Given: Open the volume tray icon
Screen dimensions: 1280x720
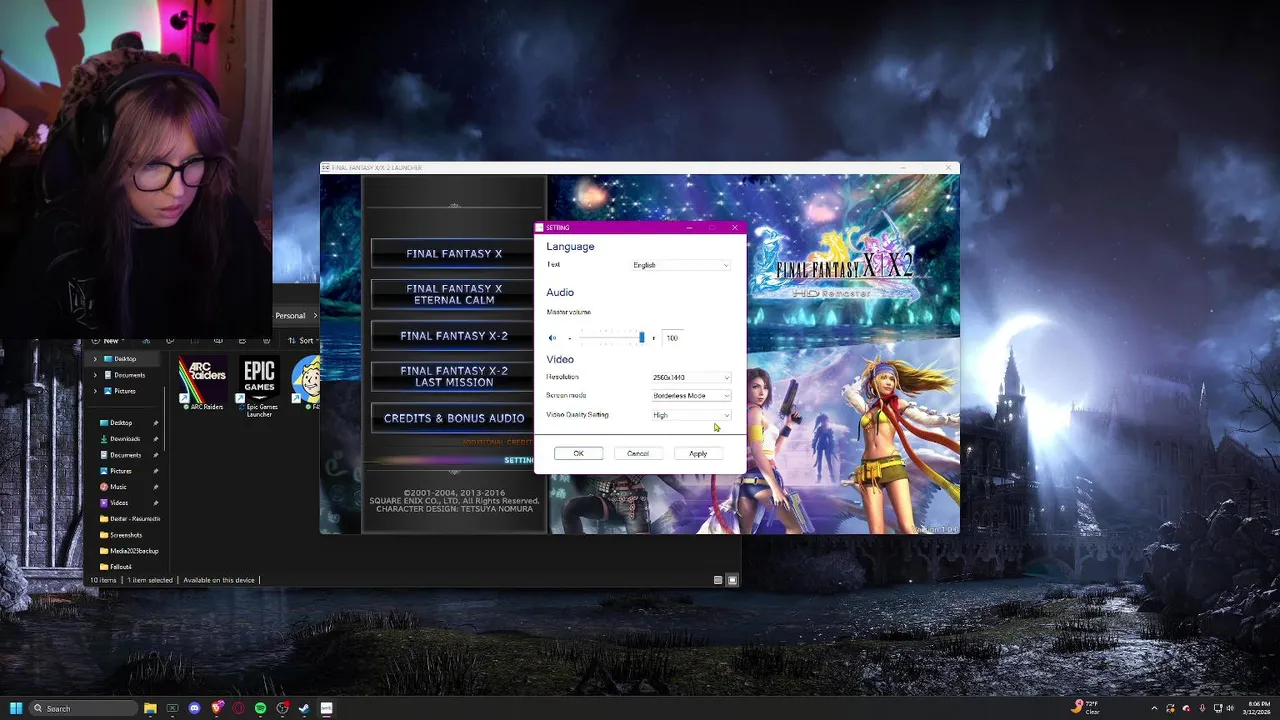Looking at the screenshot, I should coord(1230,708).
